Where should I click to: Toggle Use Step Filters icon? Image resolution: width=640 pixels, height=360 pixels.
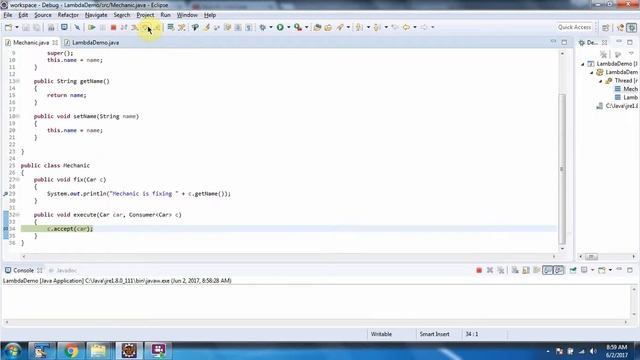pos(182,27)
